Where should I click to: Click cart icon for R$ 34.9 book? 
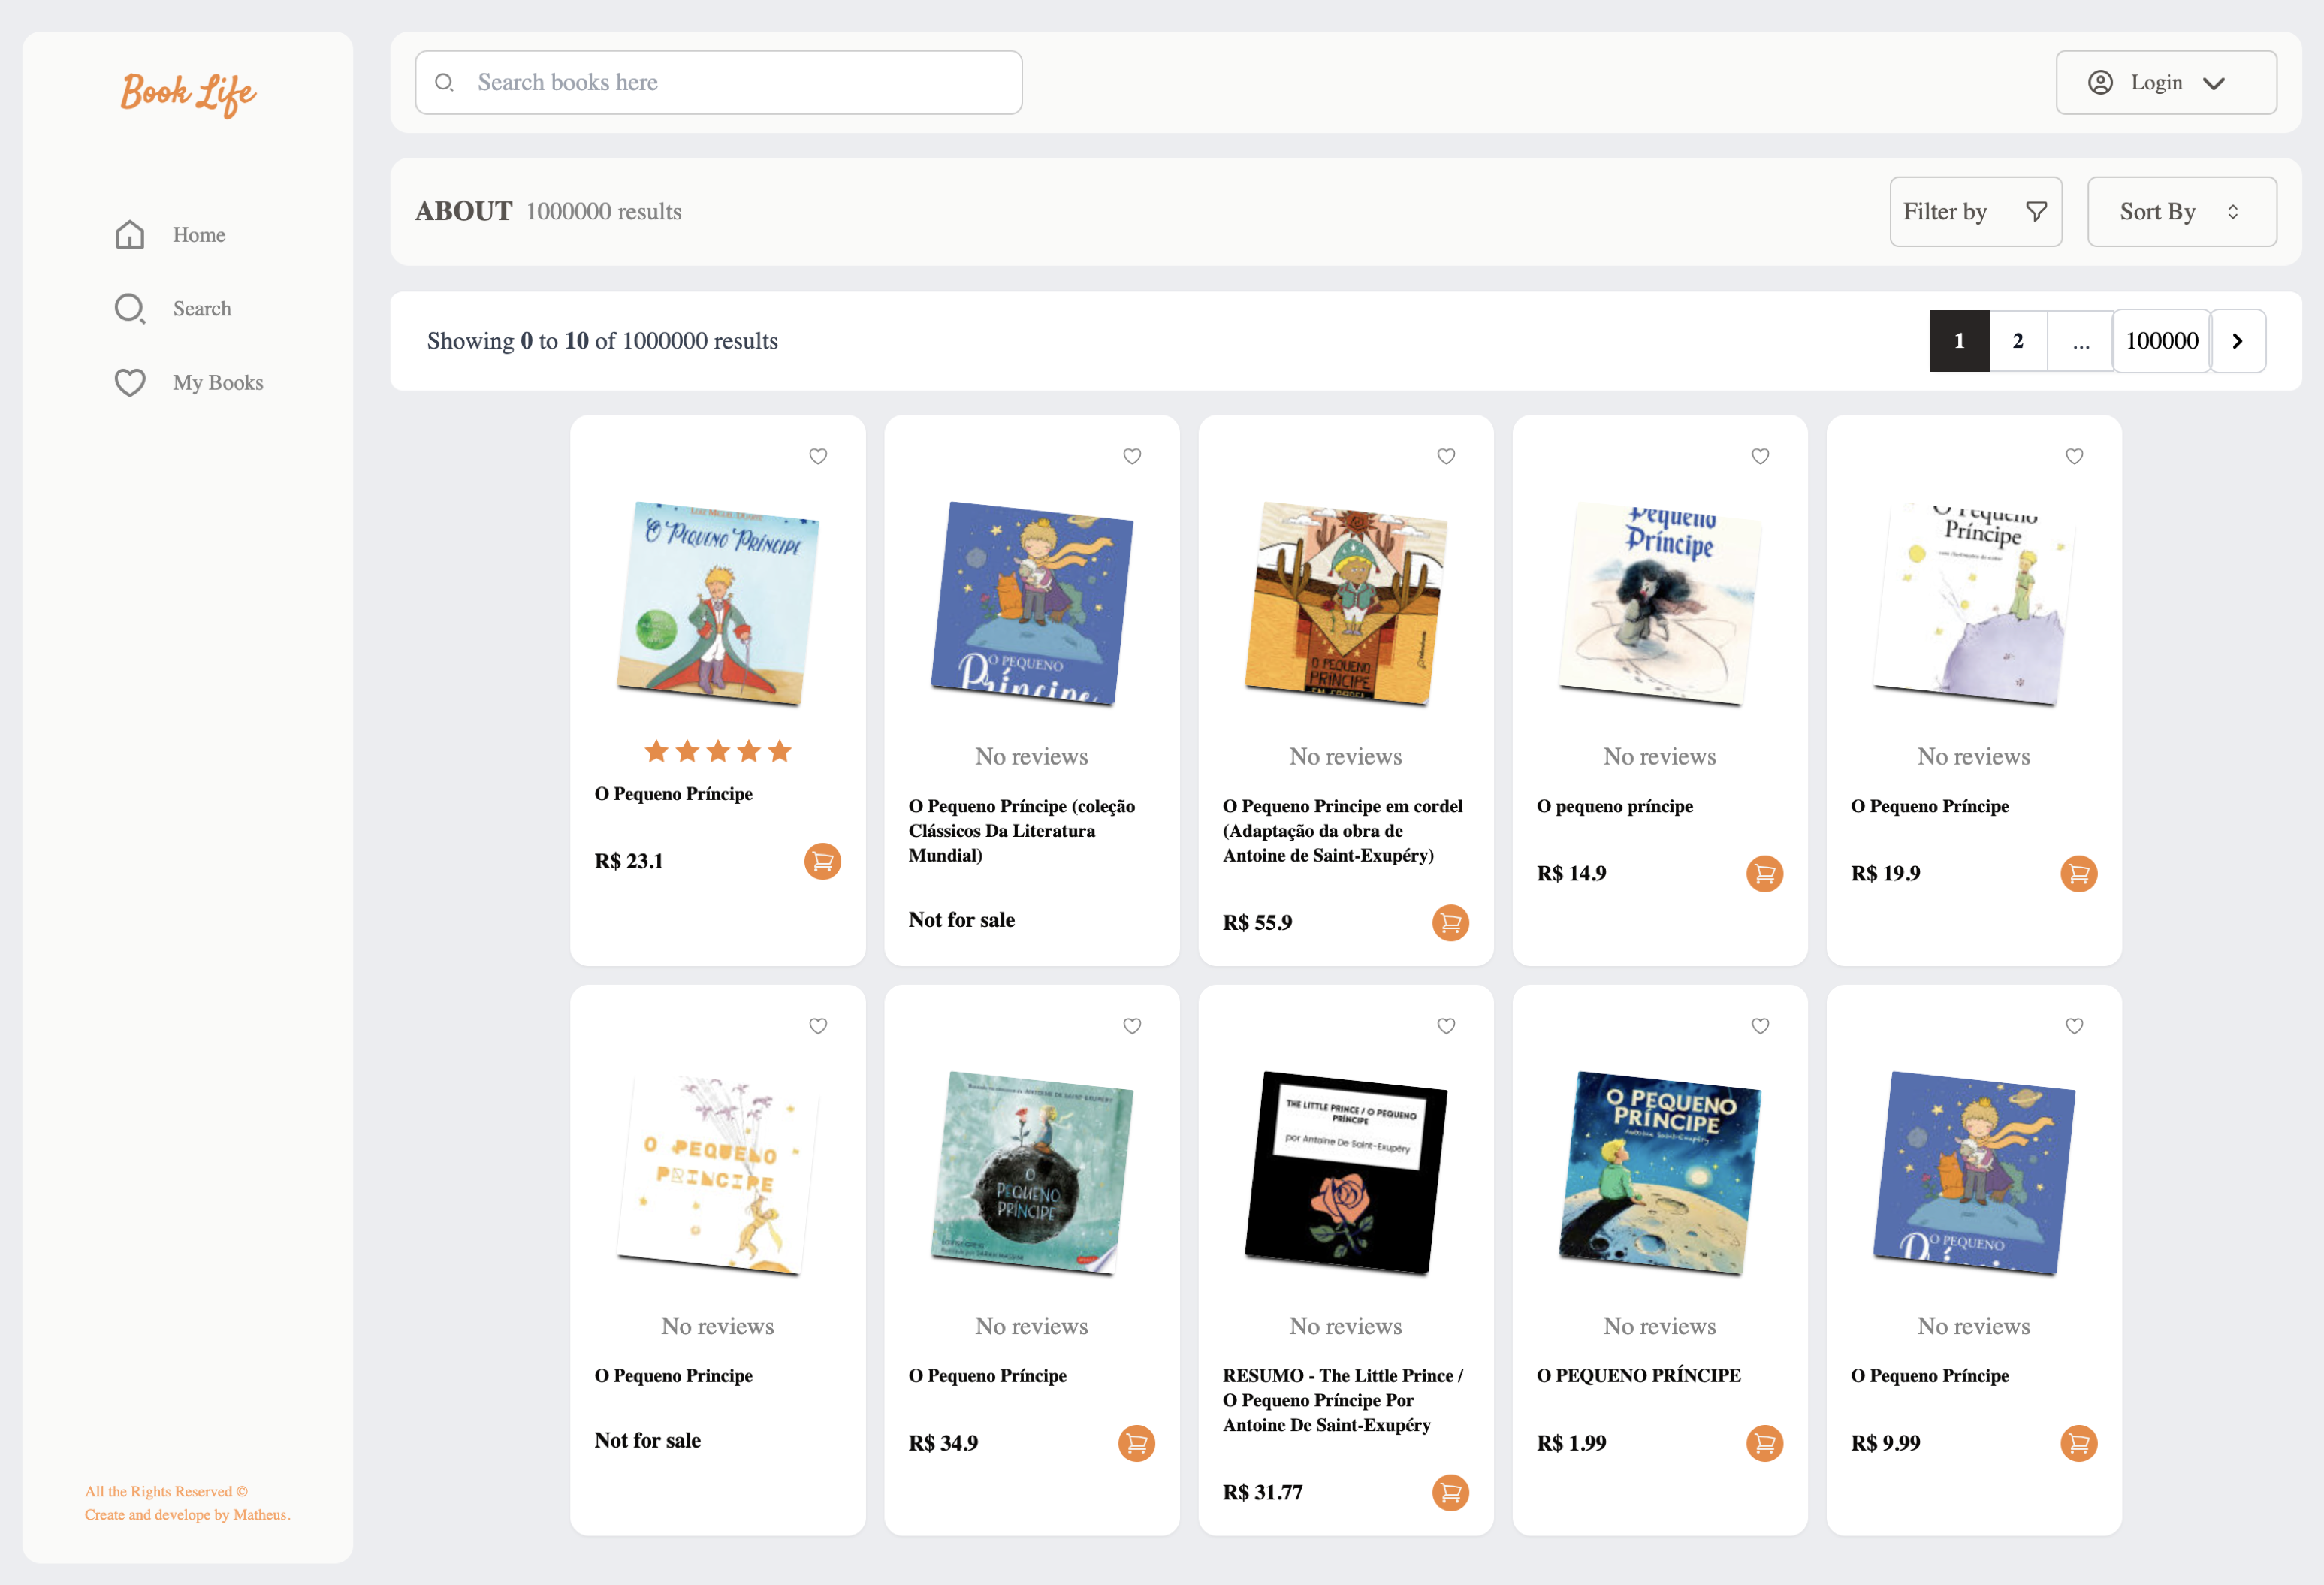point(1136,1443)
